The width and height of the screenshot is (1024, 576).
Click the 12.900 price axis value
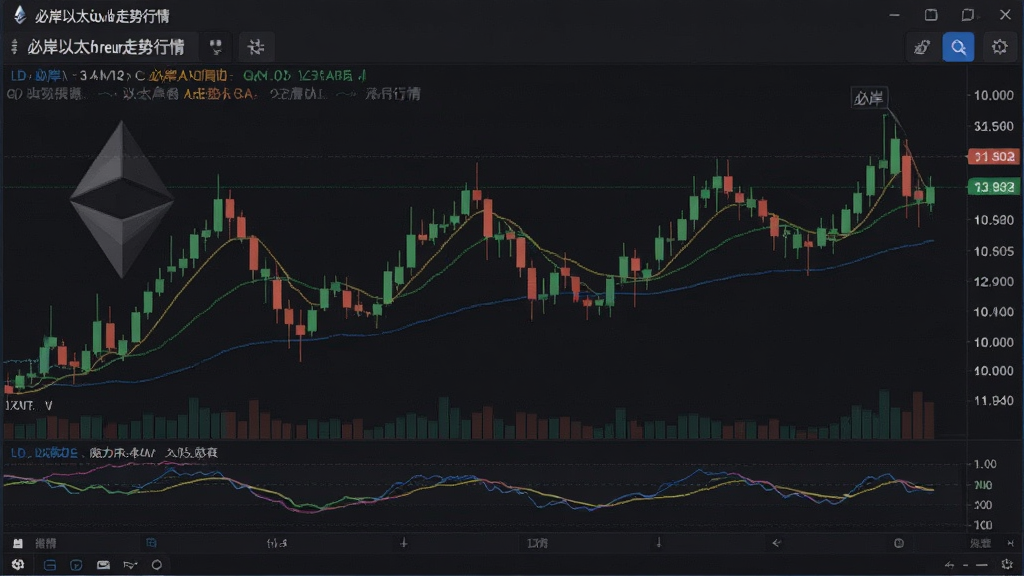pyautogui.click(x=994, y=281)
